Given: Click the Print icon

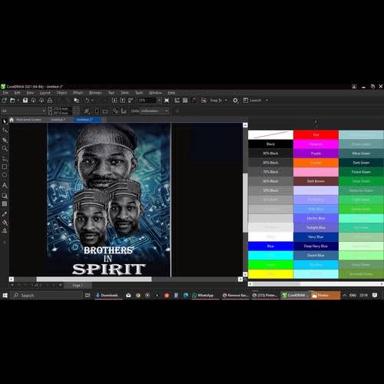Looking at the screenshot, I should [50, 100].
